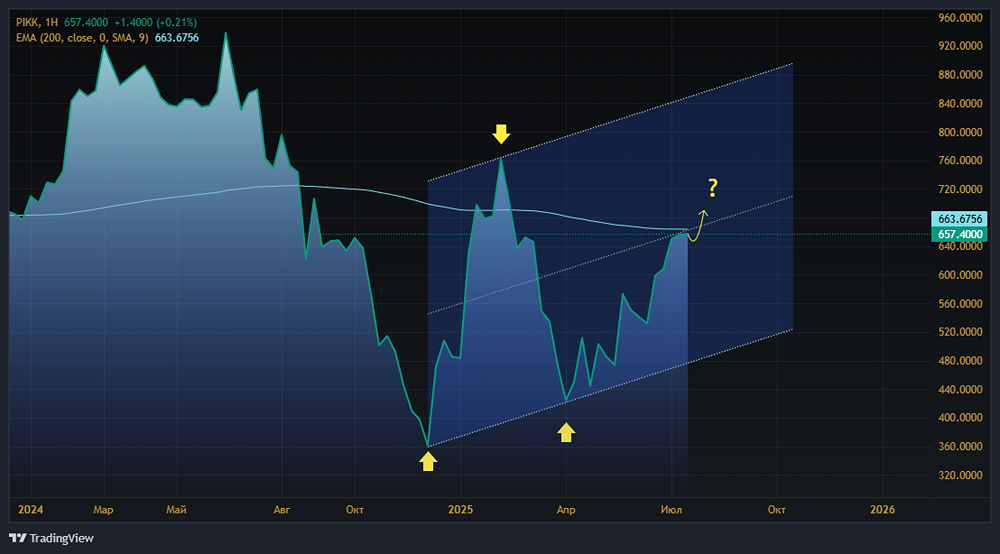
Task: Click the current price 657.4000 in legend
Action: [86, 22]
